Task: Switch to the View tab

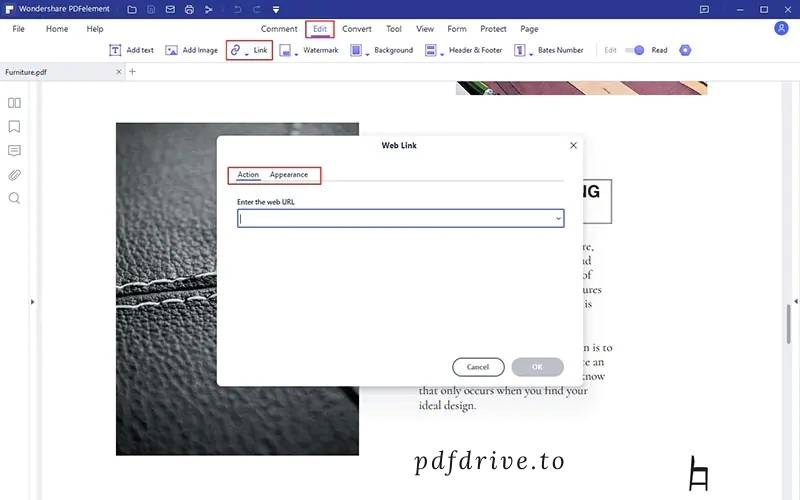Action: pyautogui.click(x=424, y=29)
